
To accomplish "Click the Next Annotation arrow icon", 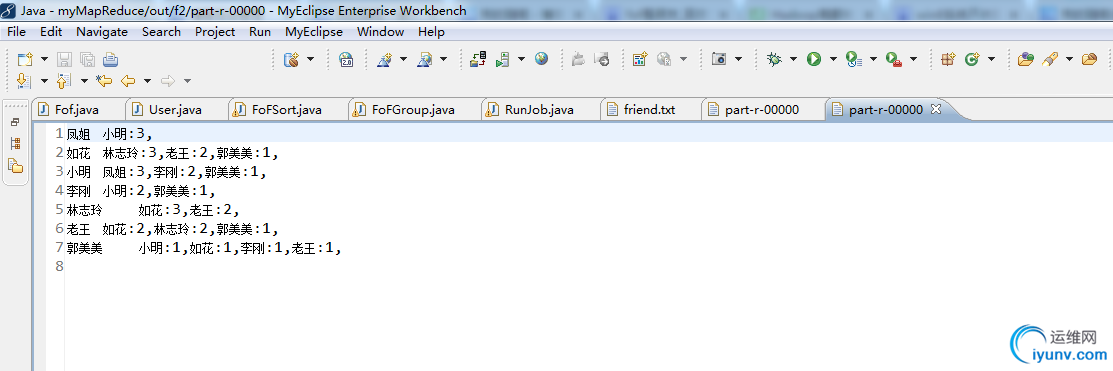I will point(24,80).
